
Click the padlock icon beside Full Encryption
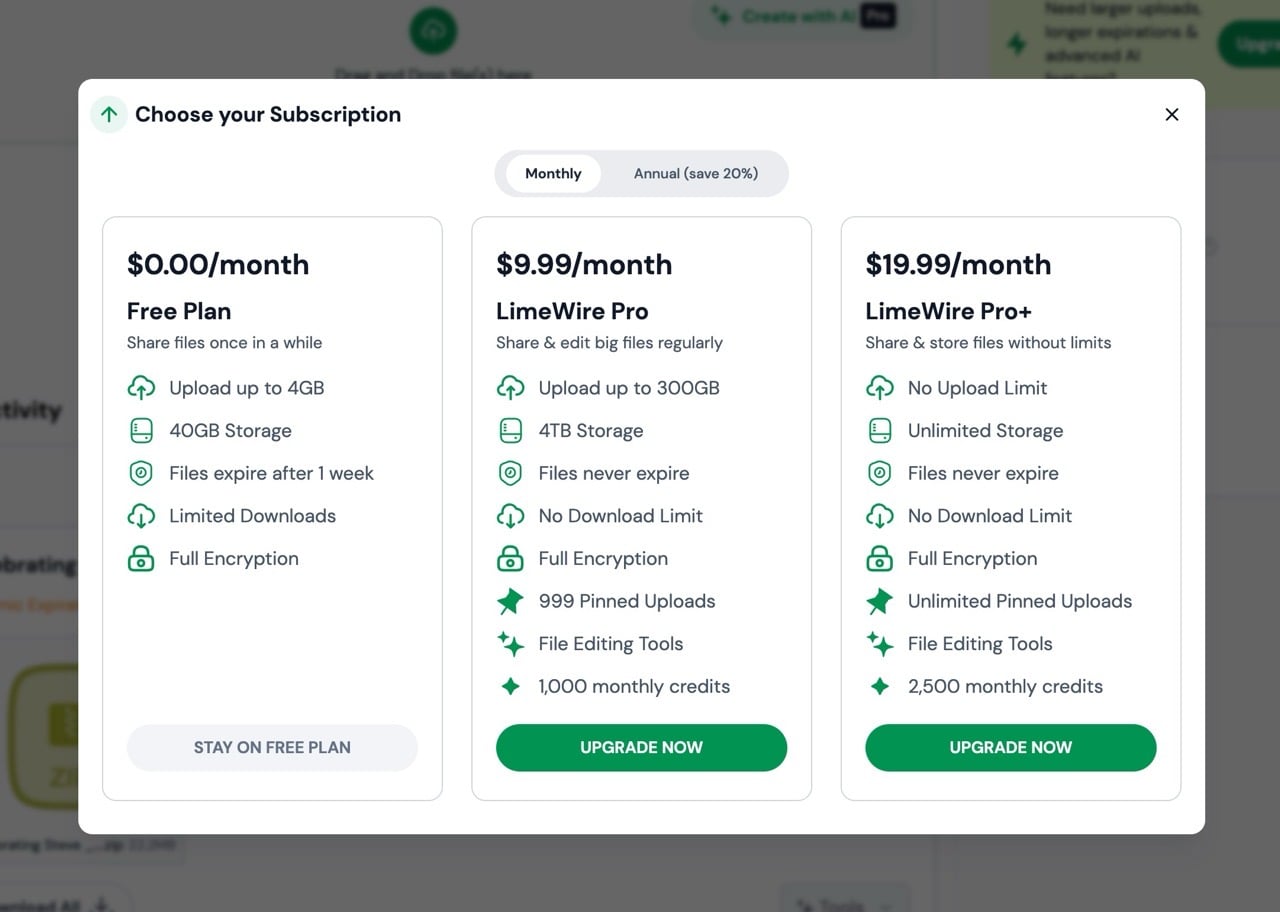[510, 558]
